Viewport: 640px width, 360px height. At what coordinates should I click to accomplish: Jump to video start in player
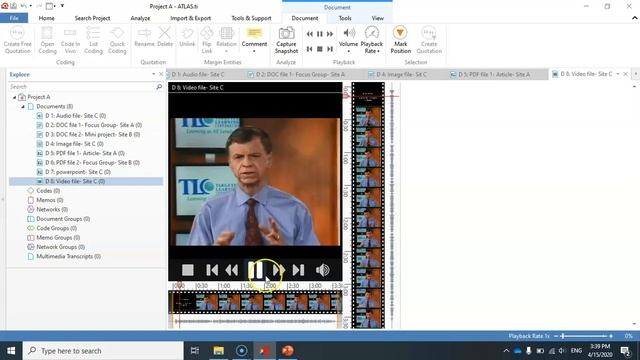click(212, 270)
